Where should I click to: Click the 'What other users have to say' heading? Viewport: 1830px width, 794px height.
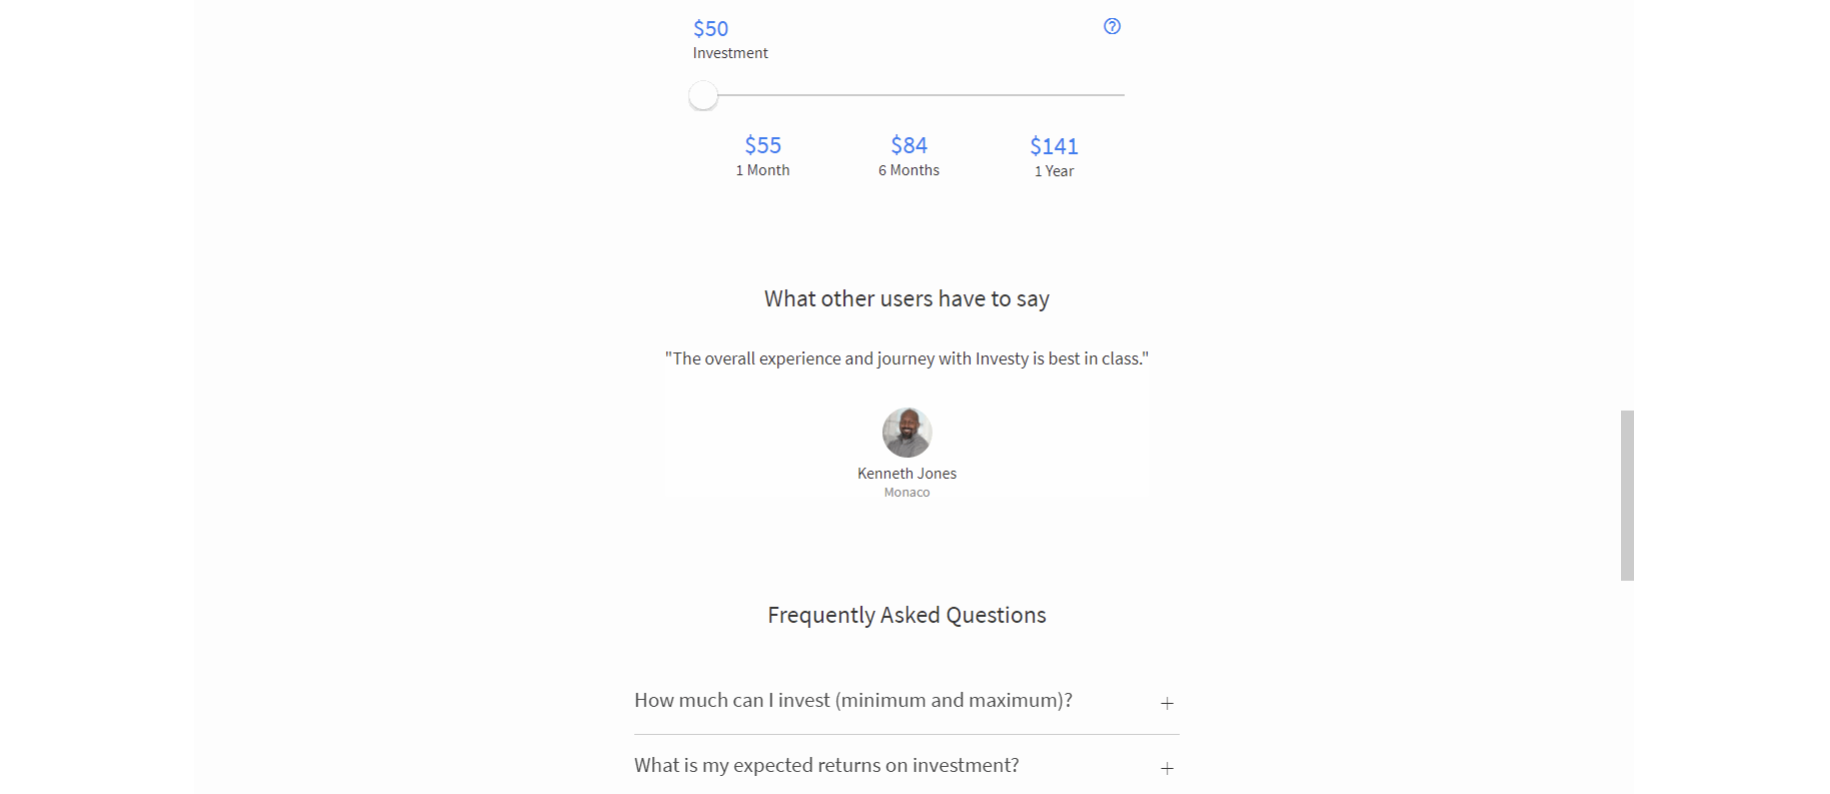[907, 299]
